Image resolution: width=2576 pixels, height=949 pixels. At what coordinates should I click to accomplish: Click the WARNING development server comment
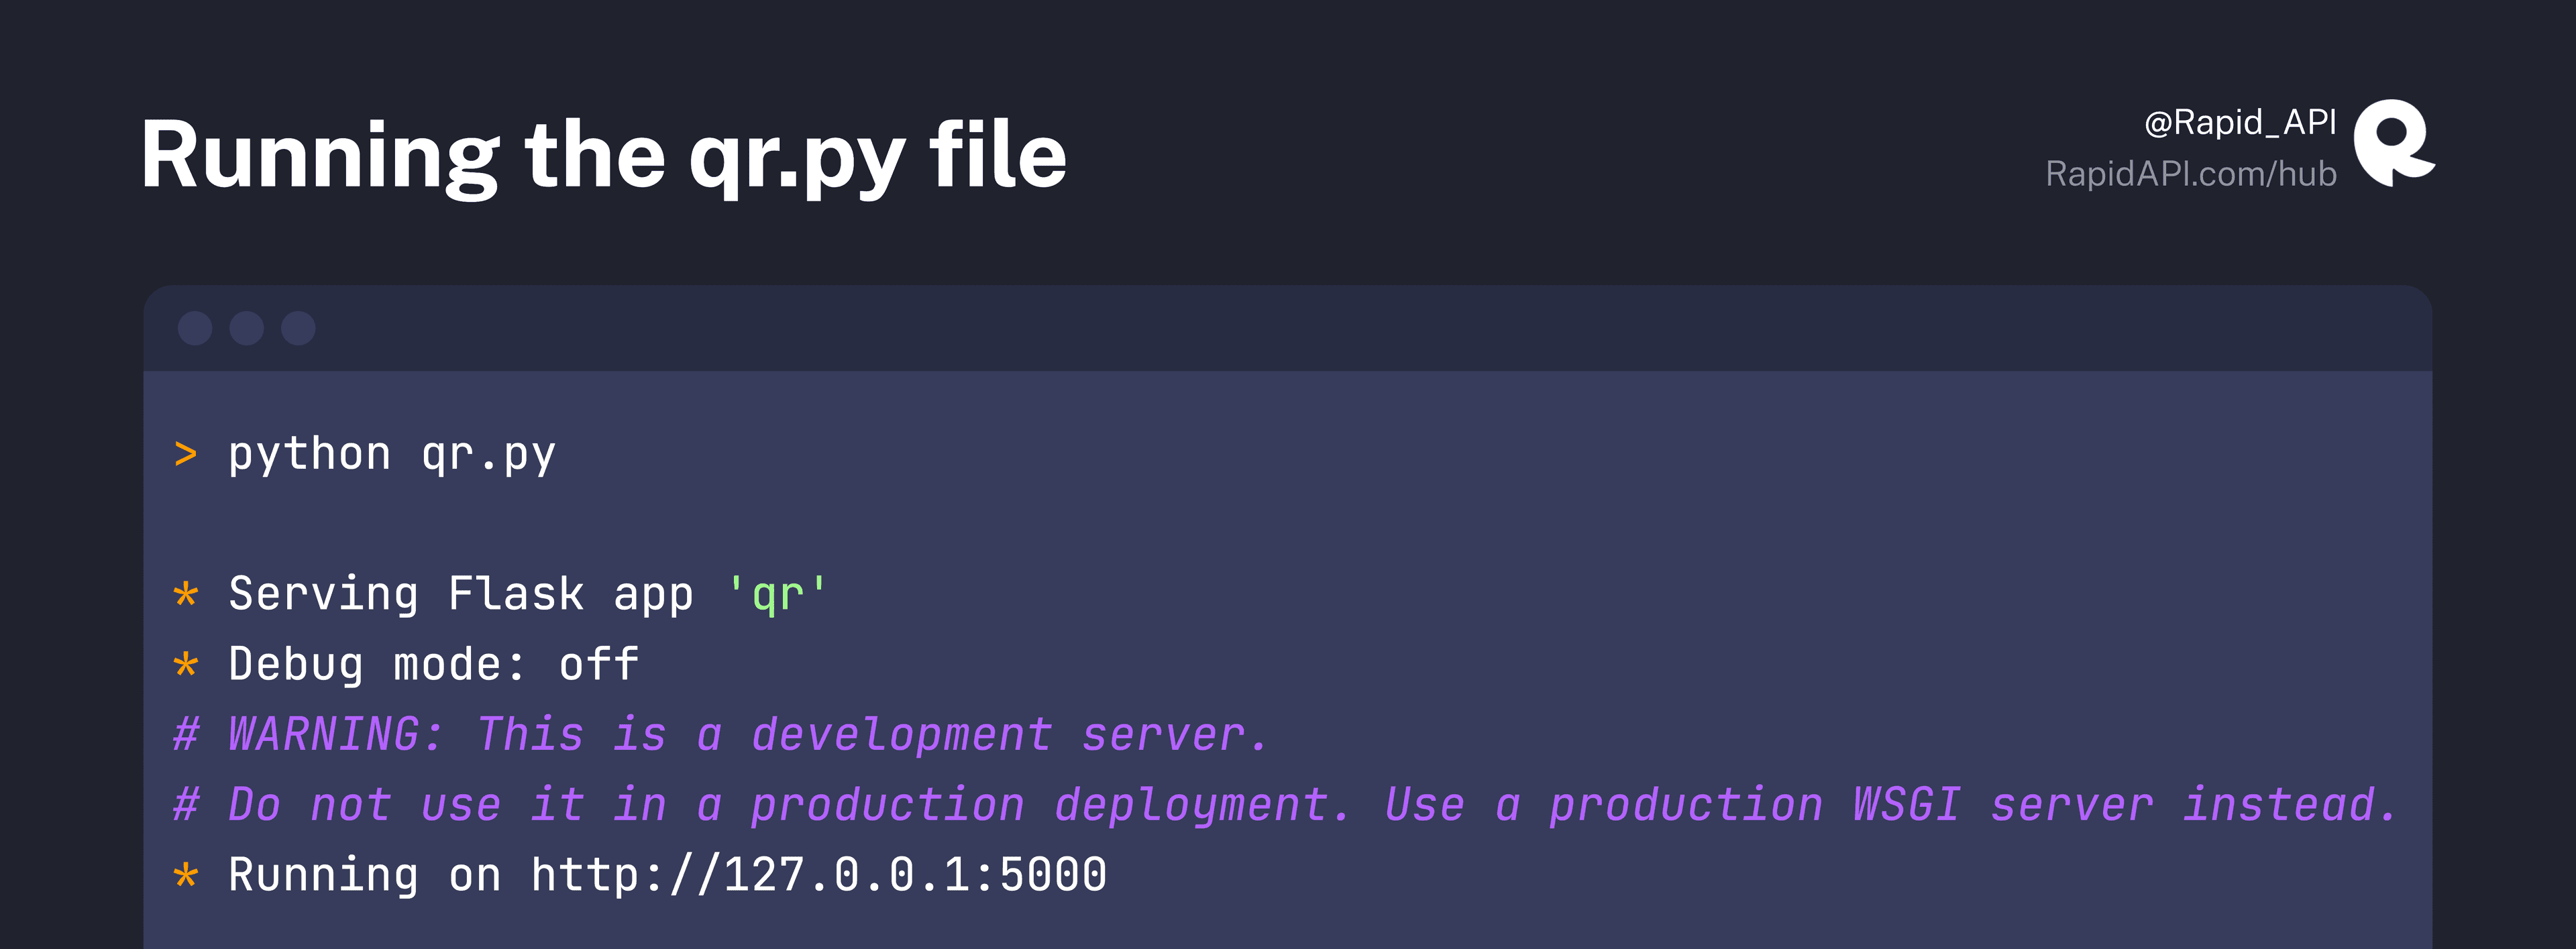[720, 735]
